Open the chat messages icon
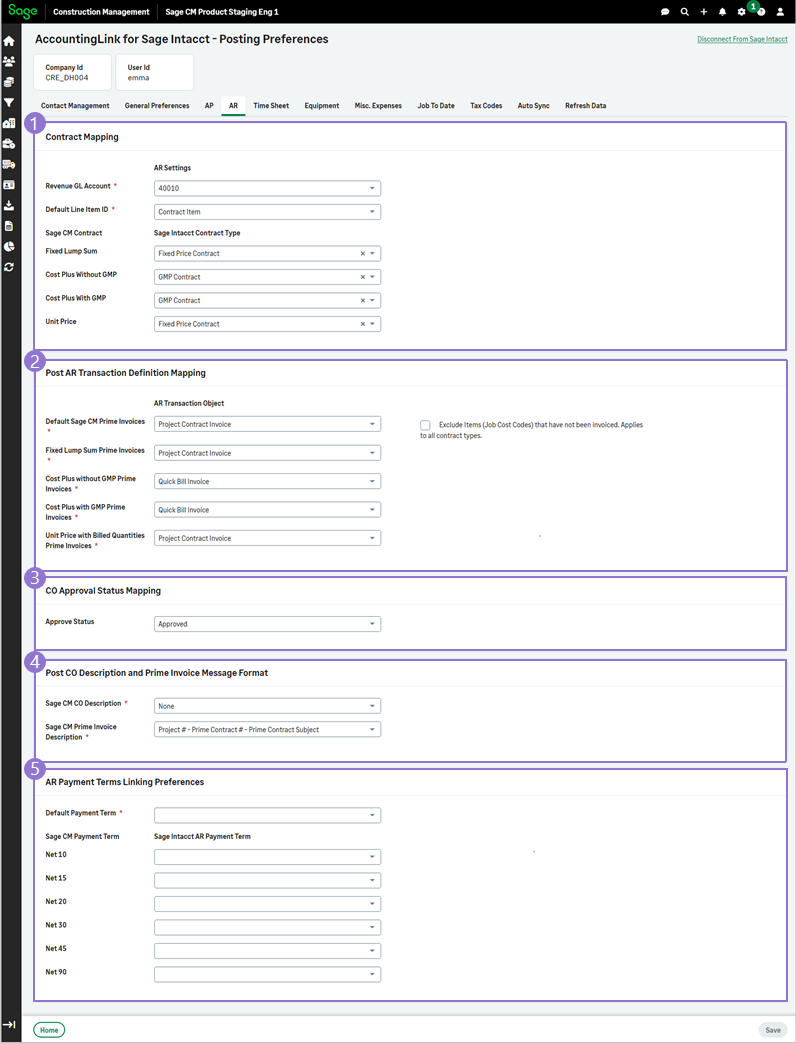 tap(665, 12)
